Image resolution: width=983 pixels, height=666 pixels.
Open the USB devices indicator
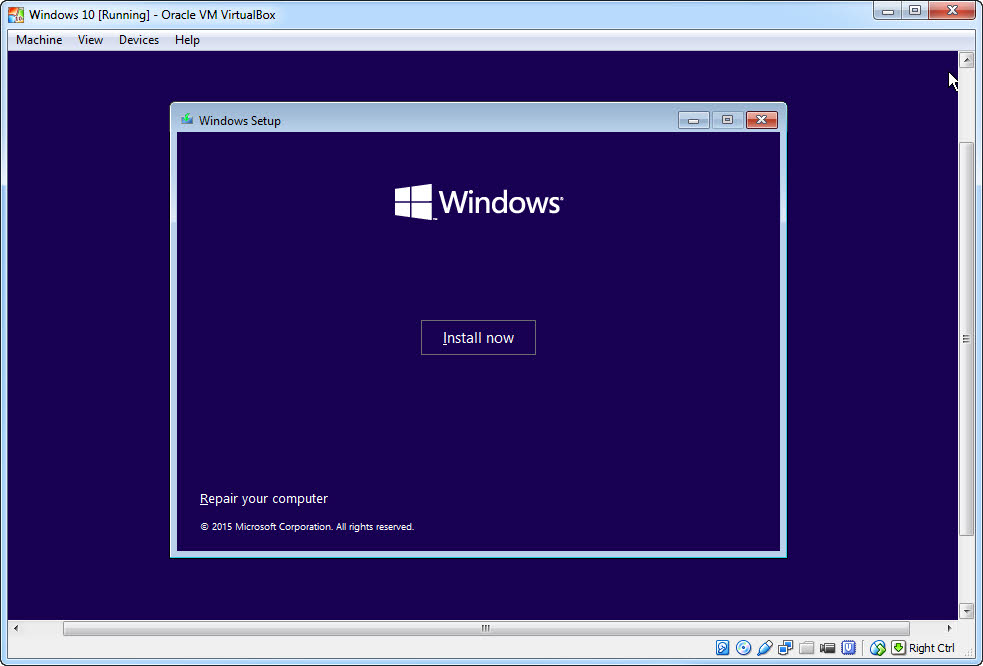(765, 648)
